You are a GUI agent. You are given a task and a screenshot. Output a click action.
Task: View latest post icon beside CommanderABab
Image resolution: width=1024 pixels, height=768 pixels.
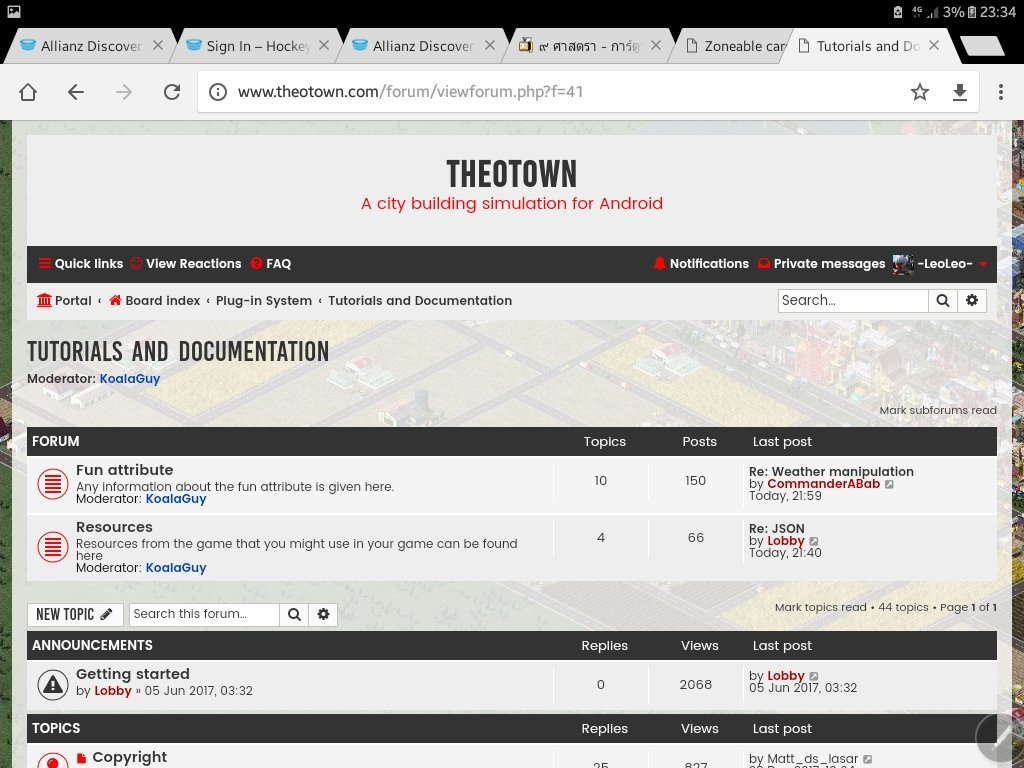coord(889,485)
